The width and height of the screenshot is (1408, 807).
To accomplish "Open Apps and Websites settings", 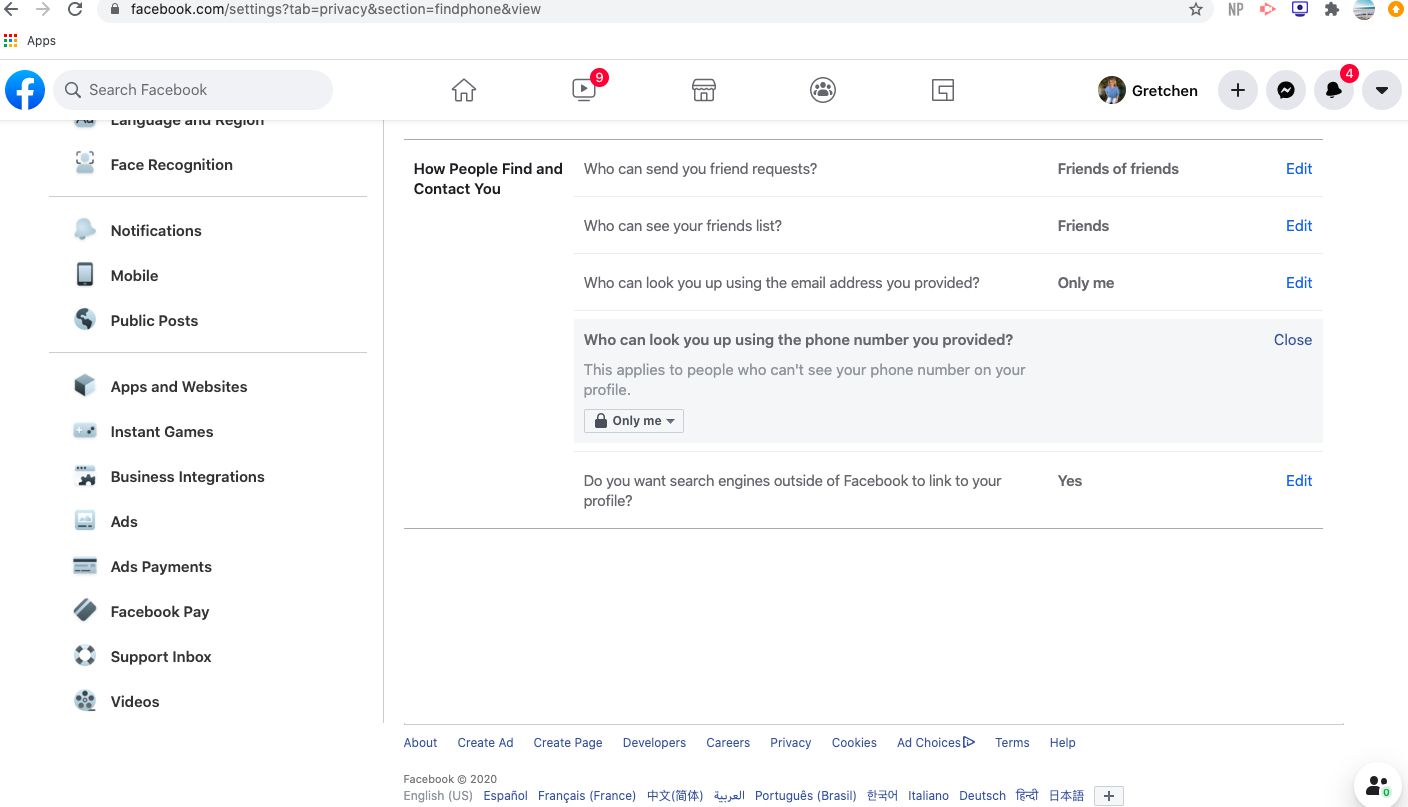I will (179, 387).
